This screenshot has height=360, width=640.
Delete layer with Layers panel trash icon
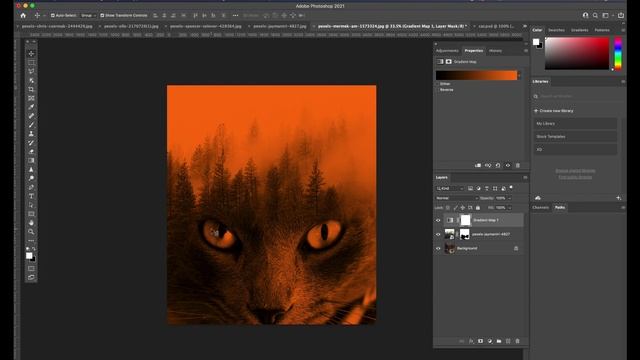point(518,341)
